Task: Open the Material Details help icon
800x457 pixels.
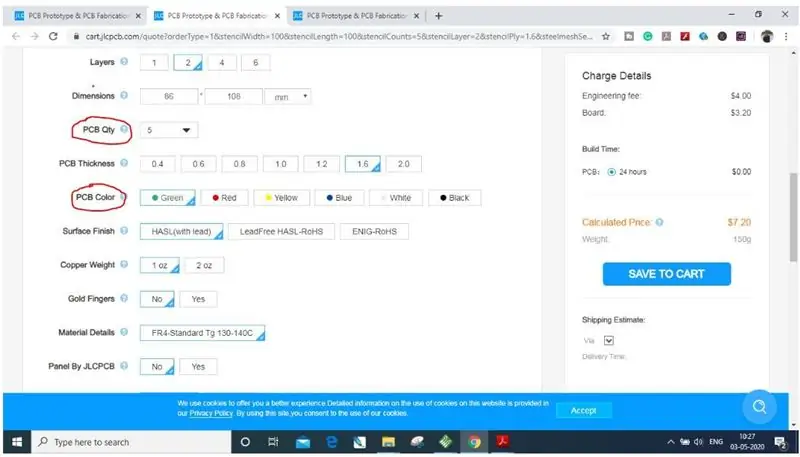Action: coord(124,332)
